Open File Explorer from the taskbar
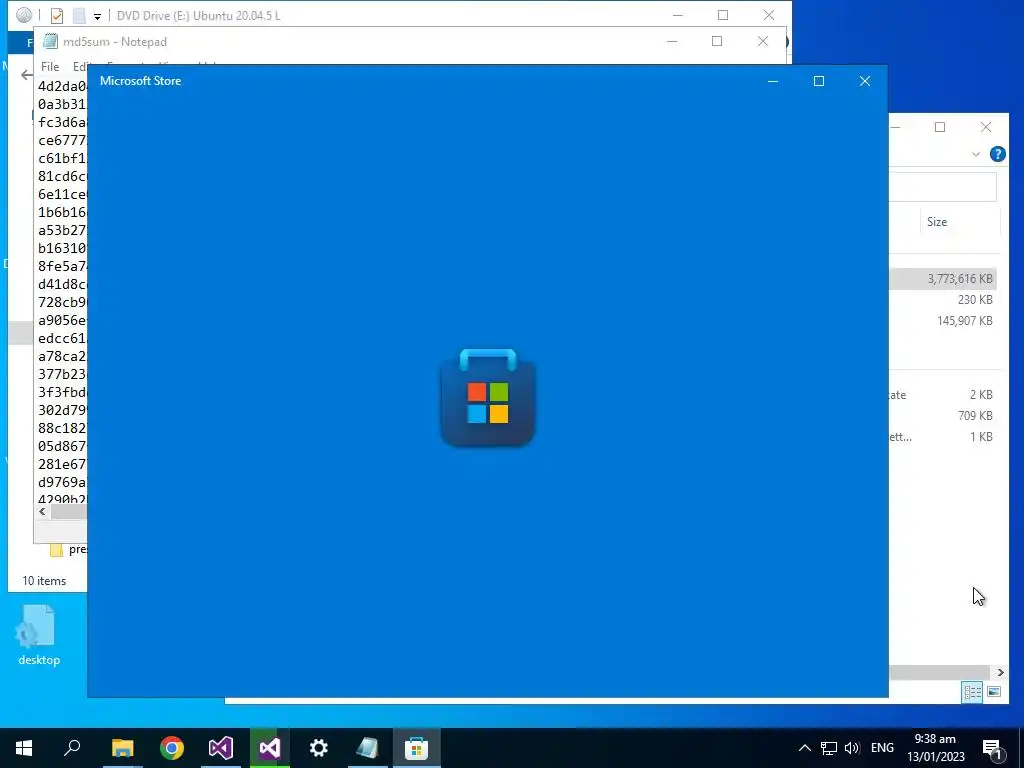 click(x=122, y=748)
